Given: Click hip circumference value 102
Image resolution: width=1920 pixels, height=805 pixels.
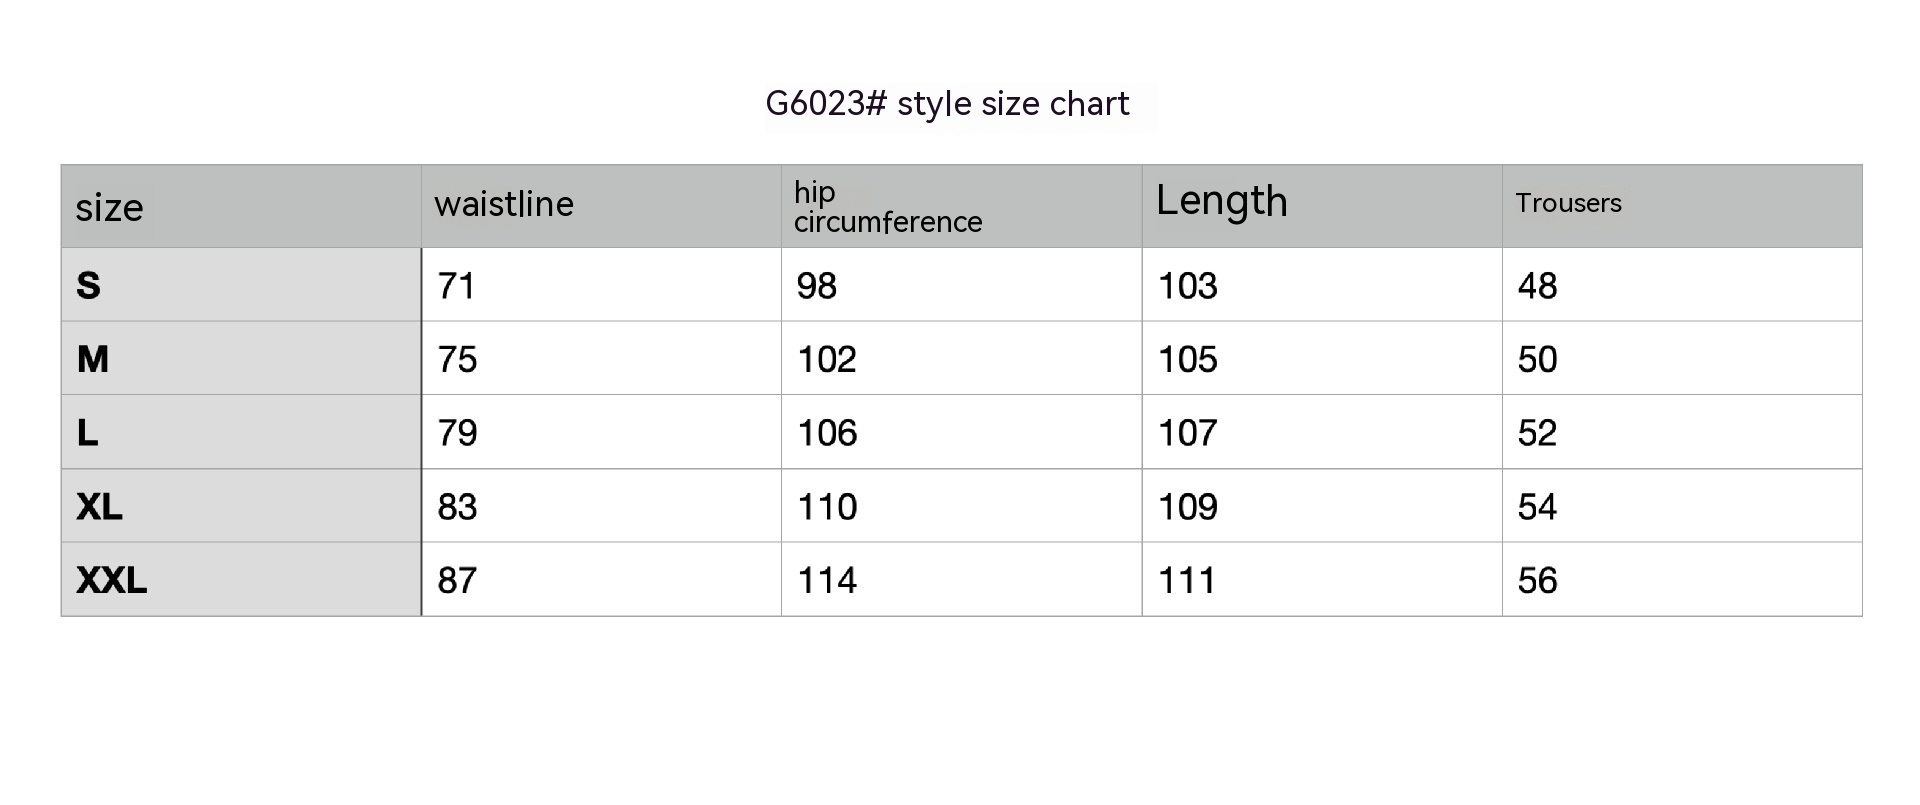Looking at the screenshot, I should [x=827, y=360].
